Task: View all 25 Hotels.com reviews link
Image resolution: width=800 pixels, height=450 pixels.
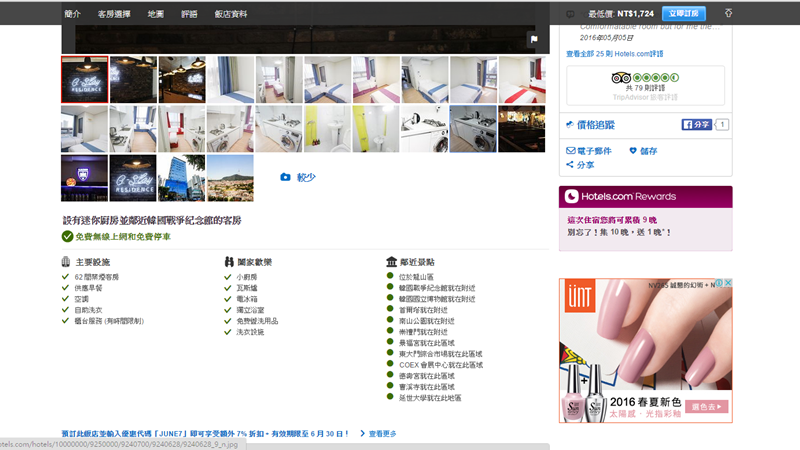Action: click(615, 54)
